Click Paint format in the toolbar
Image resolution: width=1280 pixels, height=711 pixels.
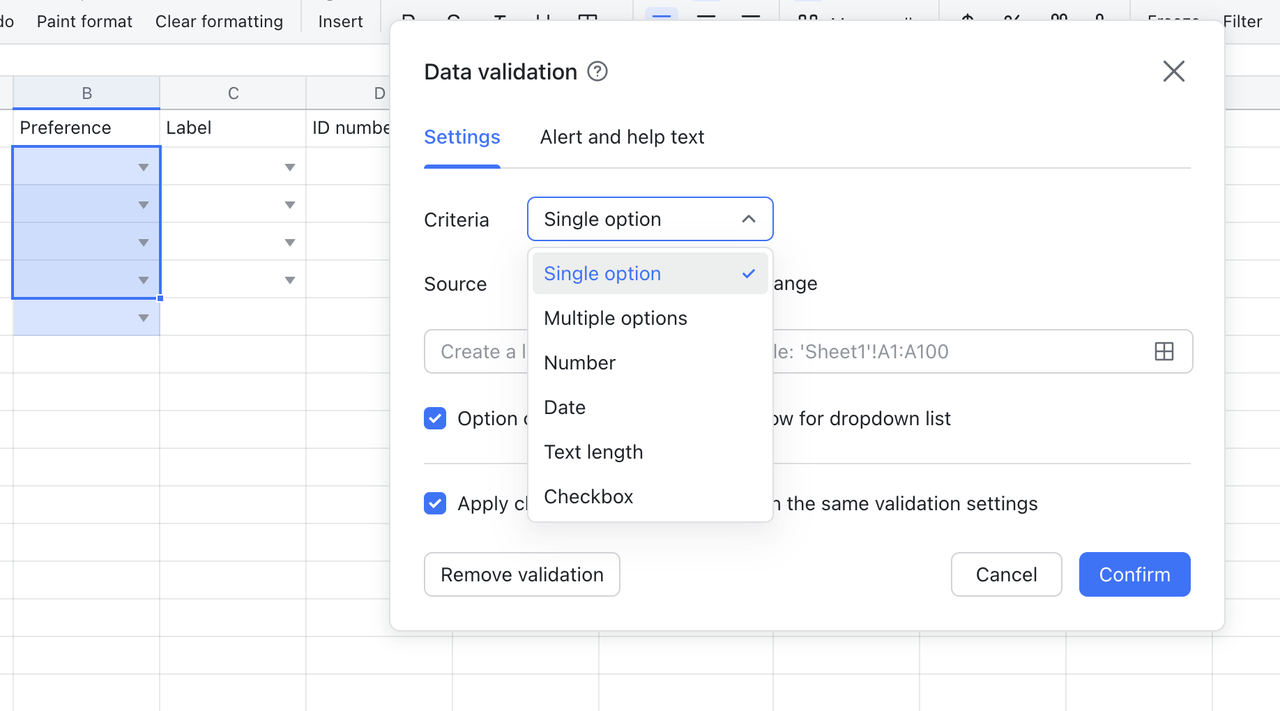tap(84, 21)
